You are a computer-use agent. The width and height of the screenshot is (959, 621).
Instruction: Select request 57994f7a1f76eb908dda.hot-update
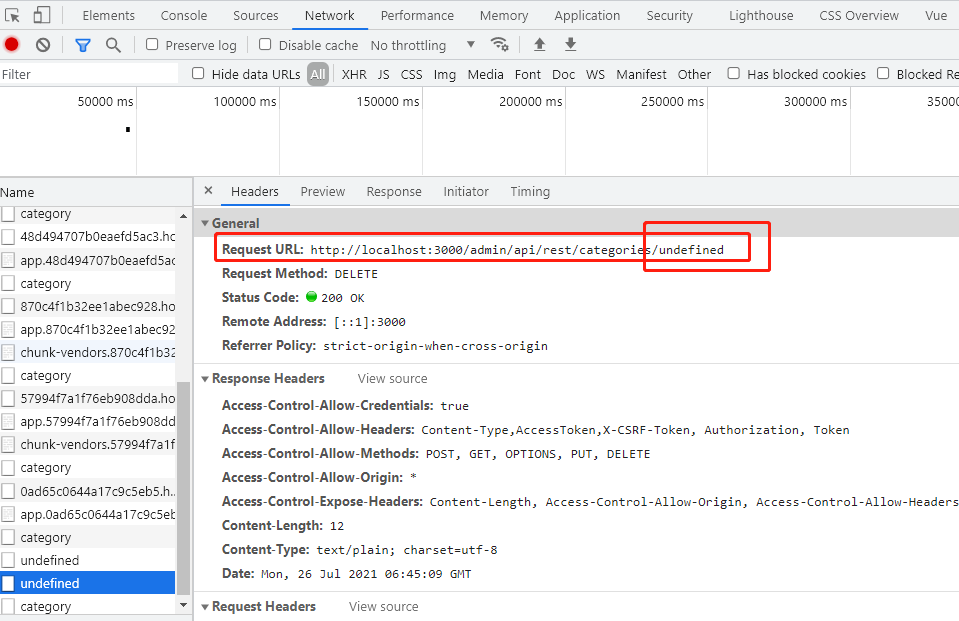87,398
